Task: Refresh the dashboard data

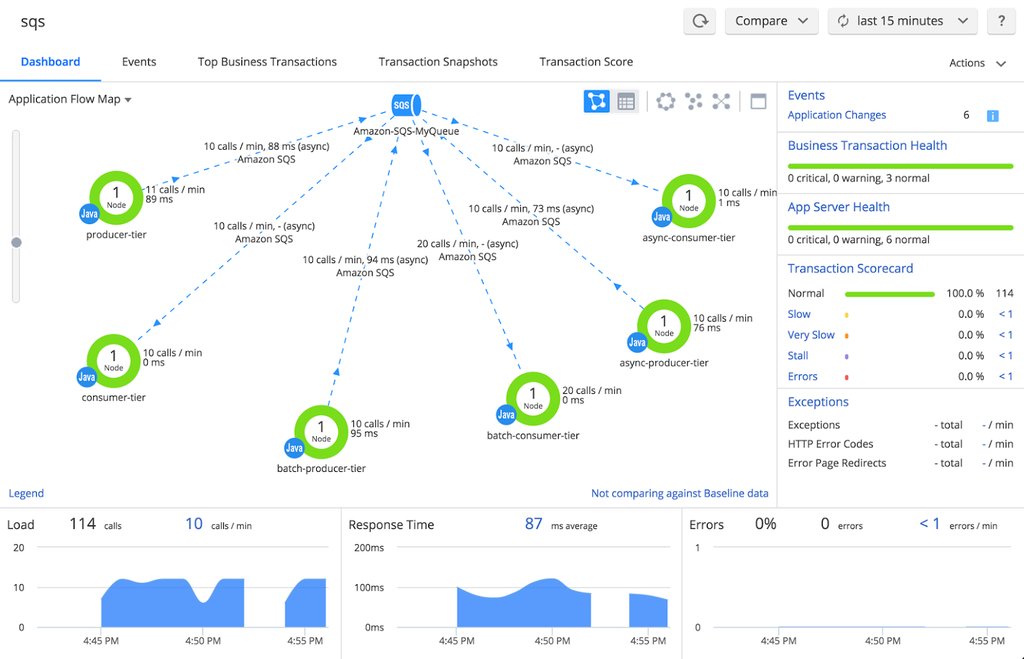Action: point(698,20)
